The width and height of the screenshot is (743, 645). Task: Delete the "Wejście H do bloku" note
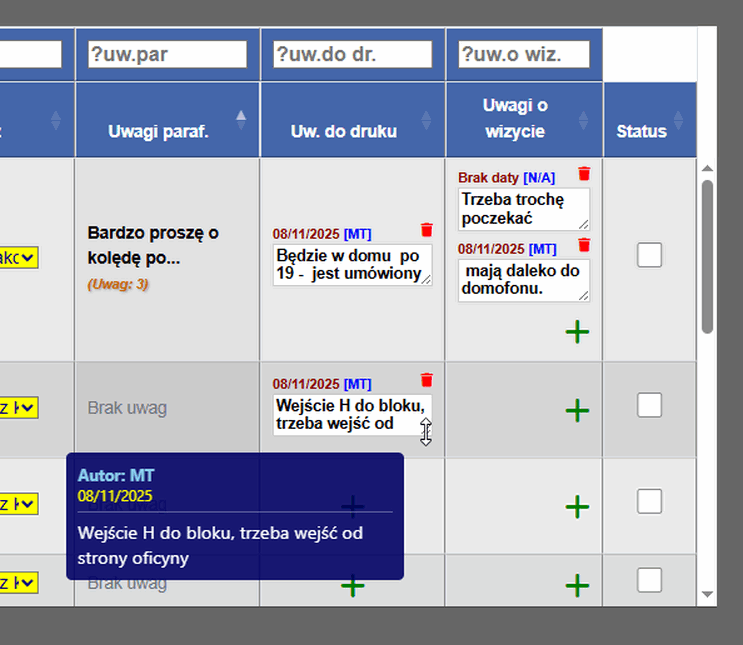(427, 380)
